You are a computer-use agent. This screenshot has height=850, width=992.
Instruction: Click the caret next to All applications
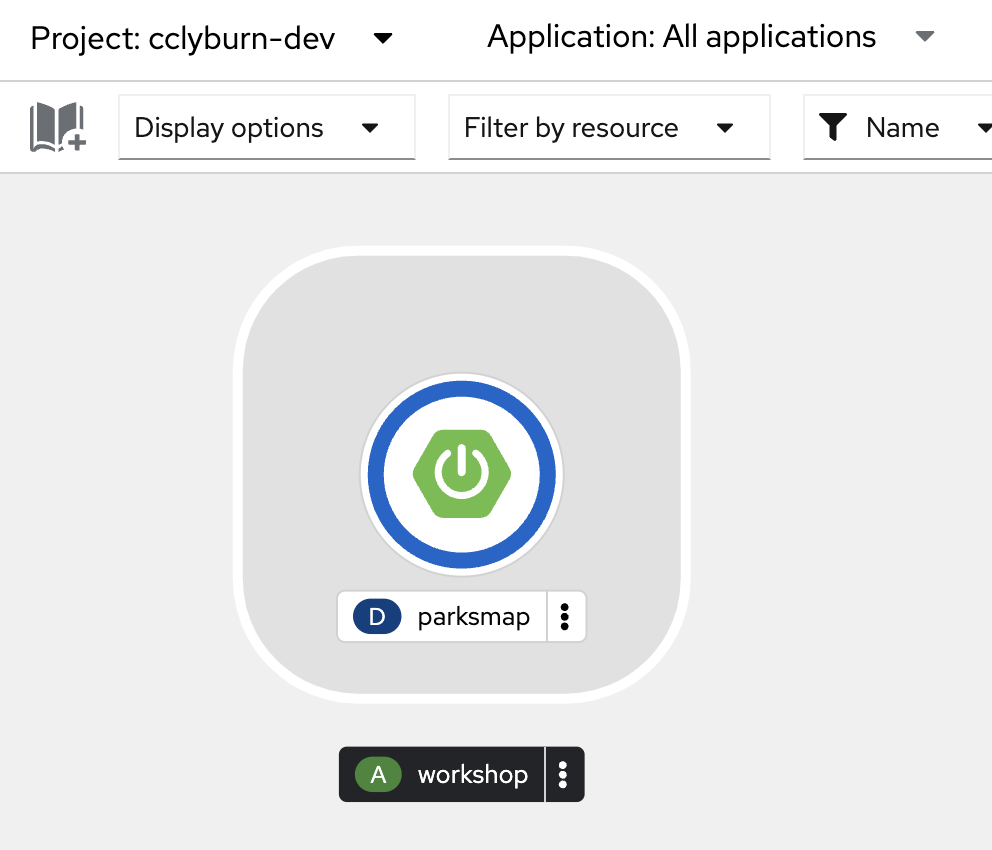[x=925, y=38]
